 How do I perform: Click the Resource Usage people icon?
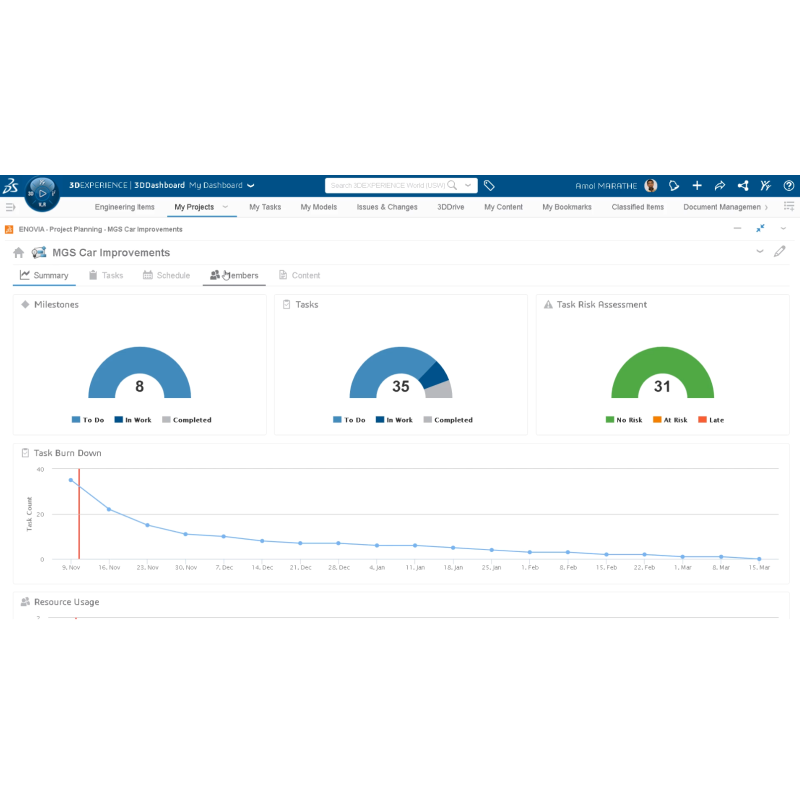pos(25,602)
